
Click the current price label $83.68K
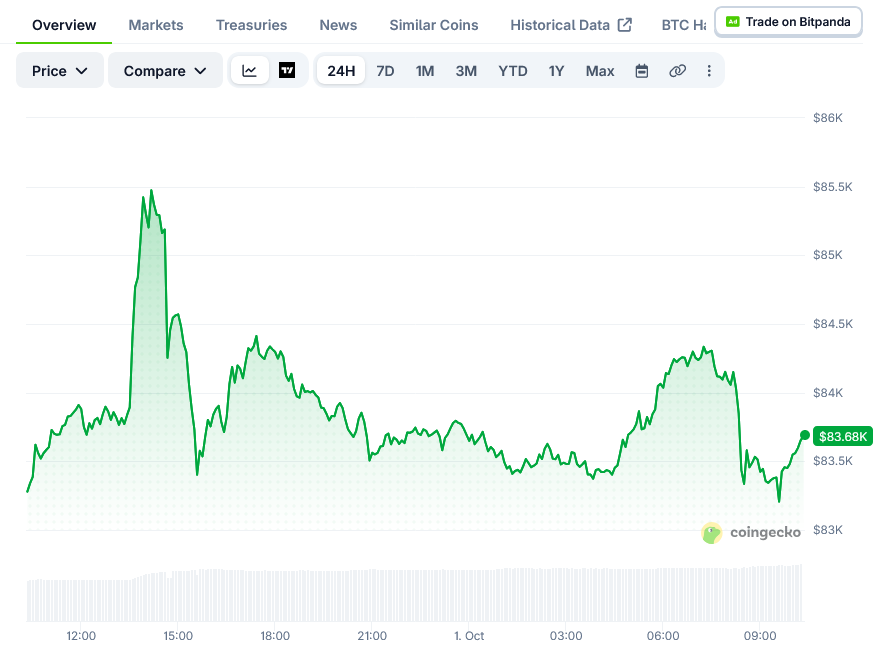coord(843,436)
